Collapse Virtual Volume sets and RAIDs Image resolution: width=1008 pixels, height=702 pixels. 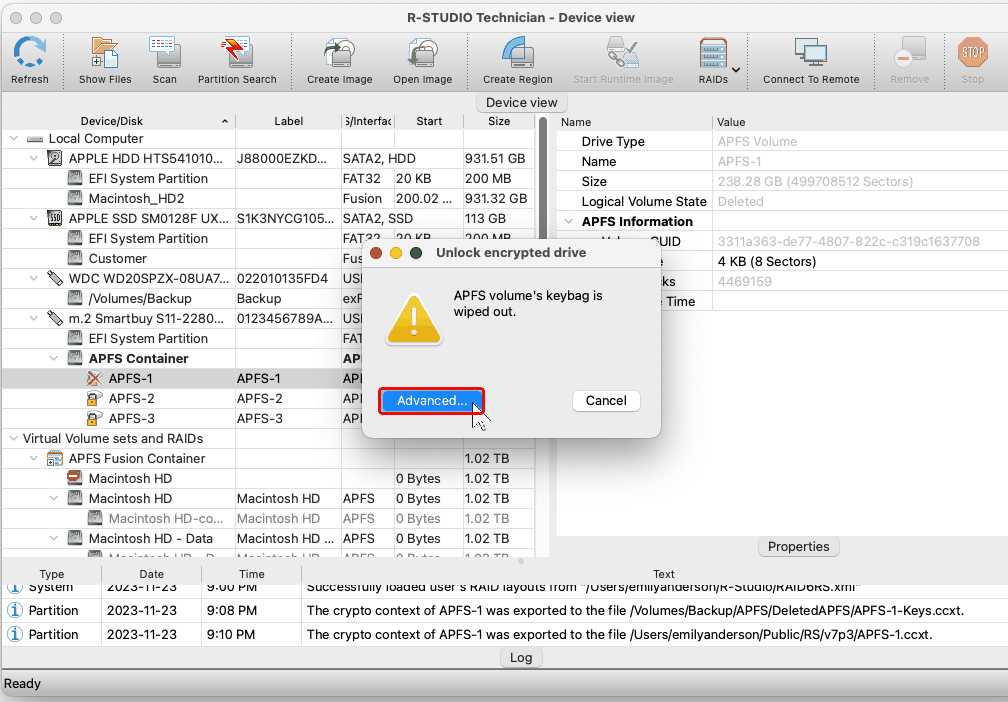[14, 438]
